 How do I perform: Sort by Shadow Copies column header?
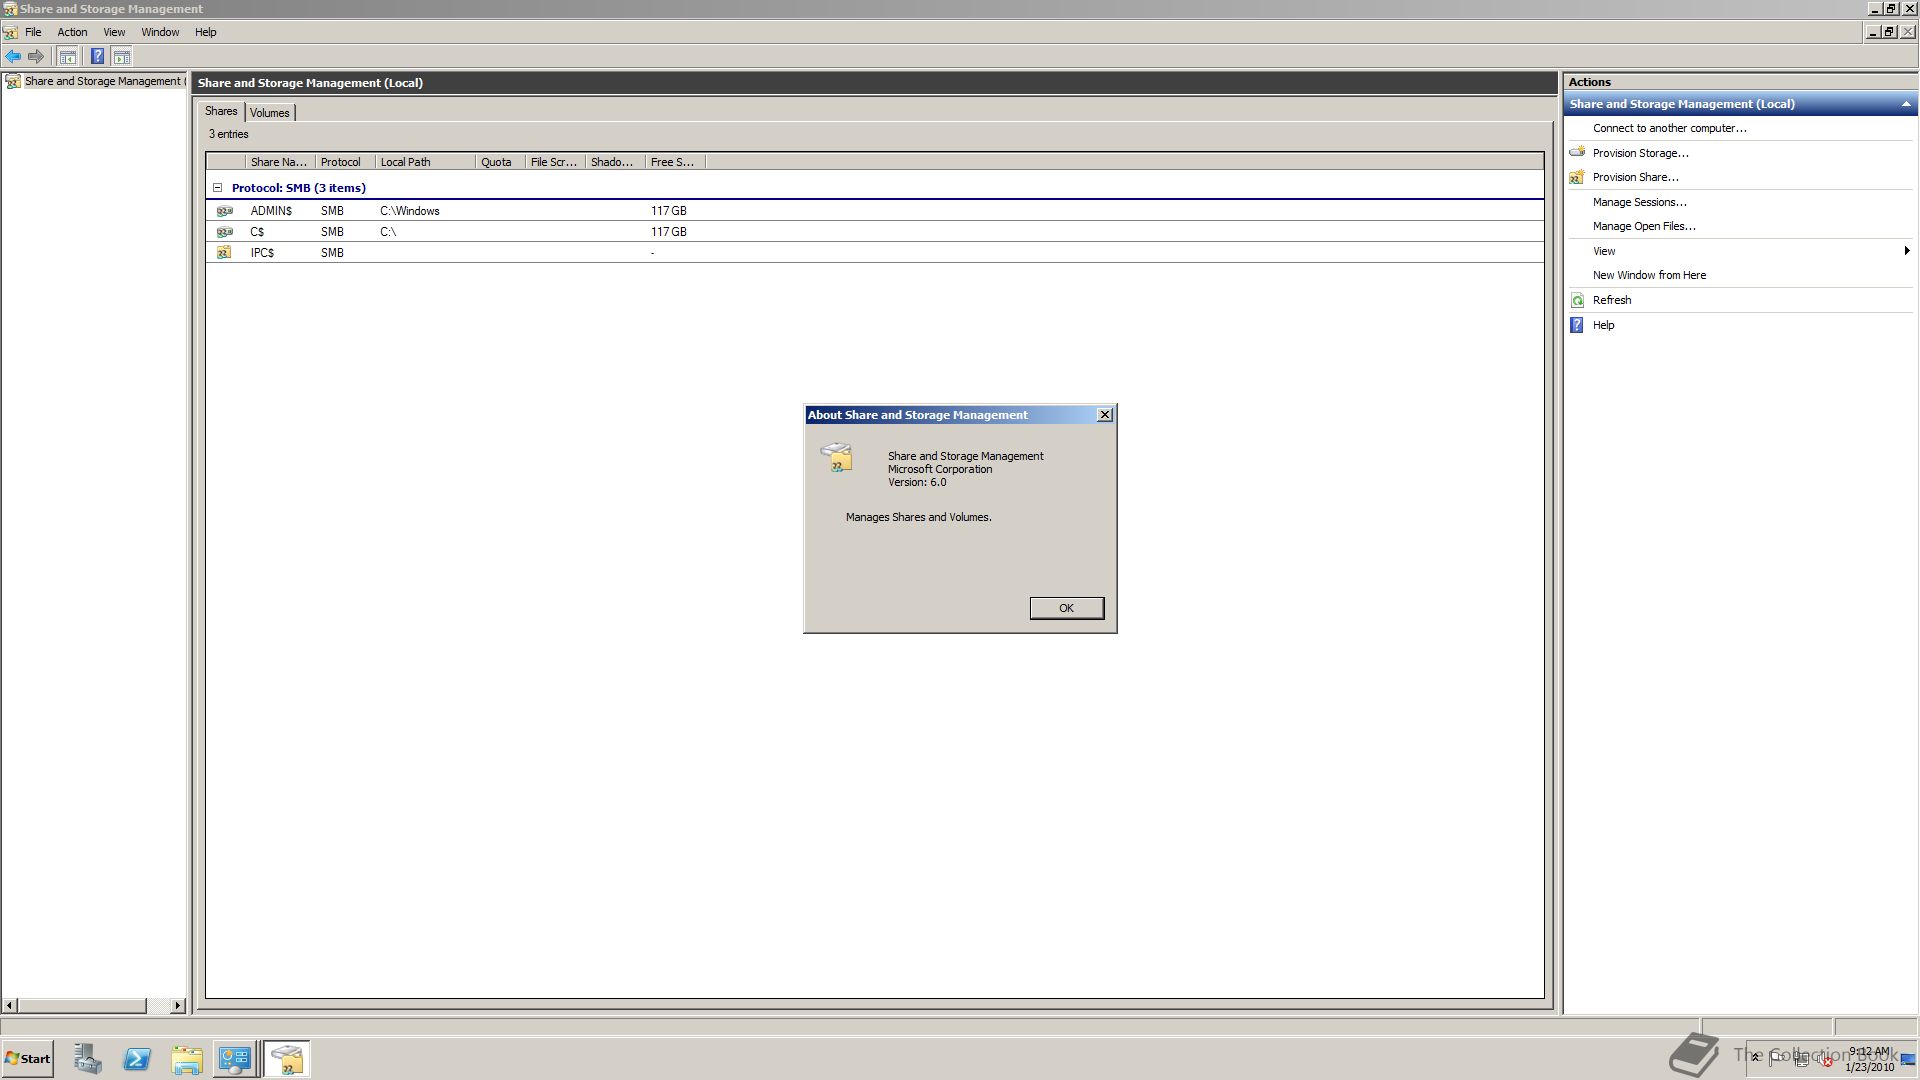[x=615, y=162]
